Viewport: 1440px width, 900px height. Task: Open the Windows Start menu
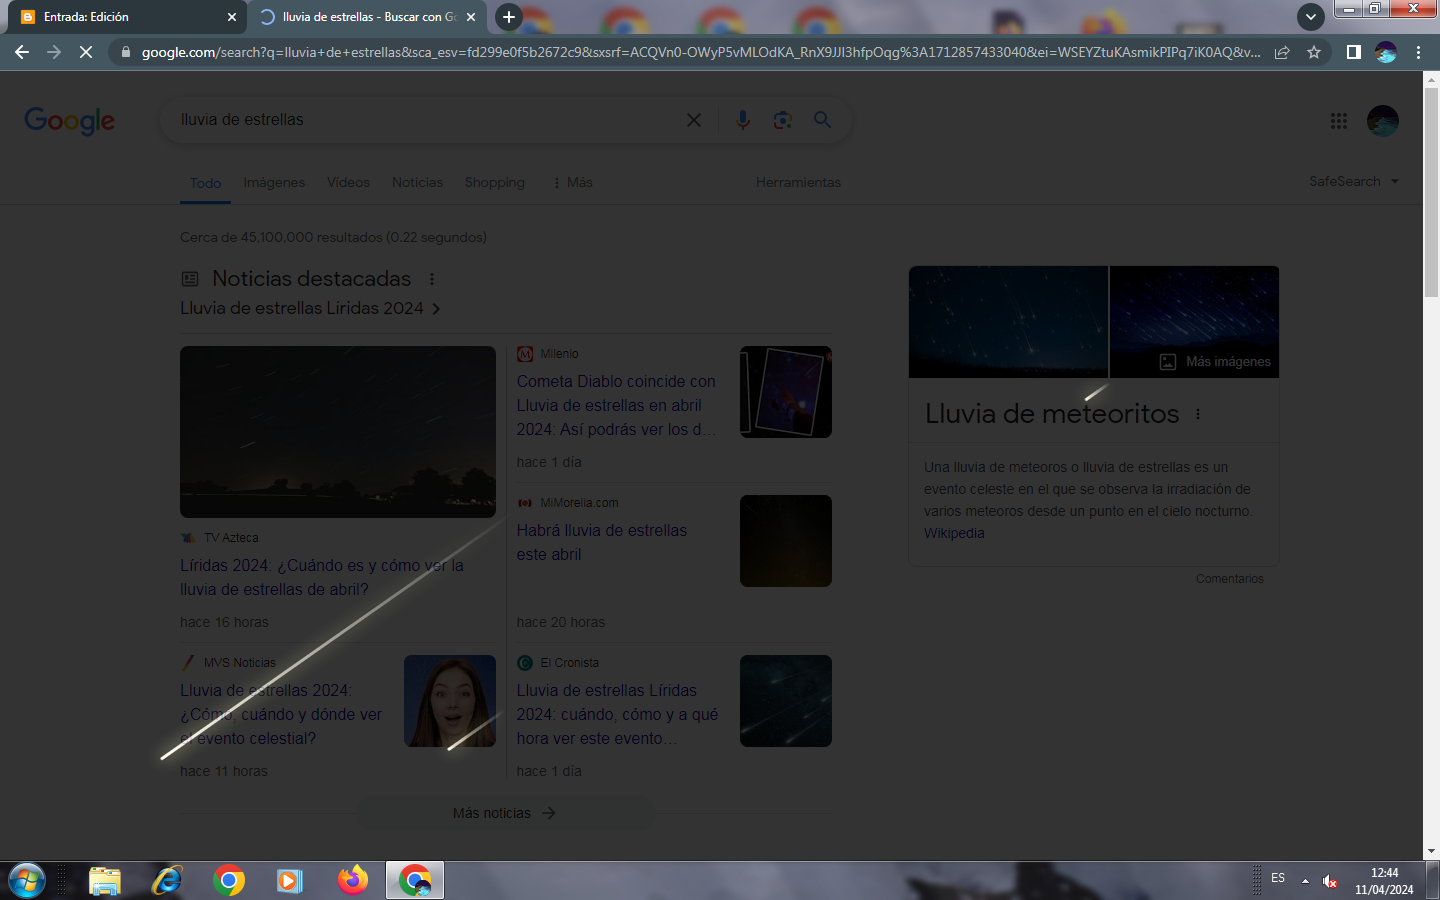point(27,881)
